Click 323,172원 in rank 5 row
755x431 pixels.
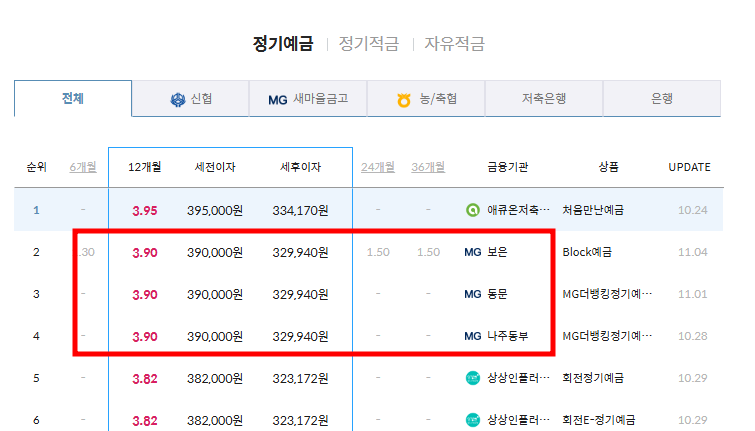pyautogui.click(x=300, y=379)
